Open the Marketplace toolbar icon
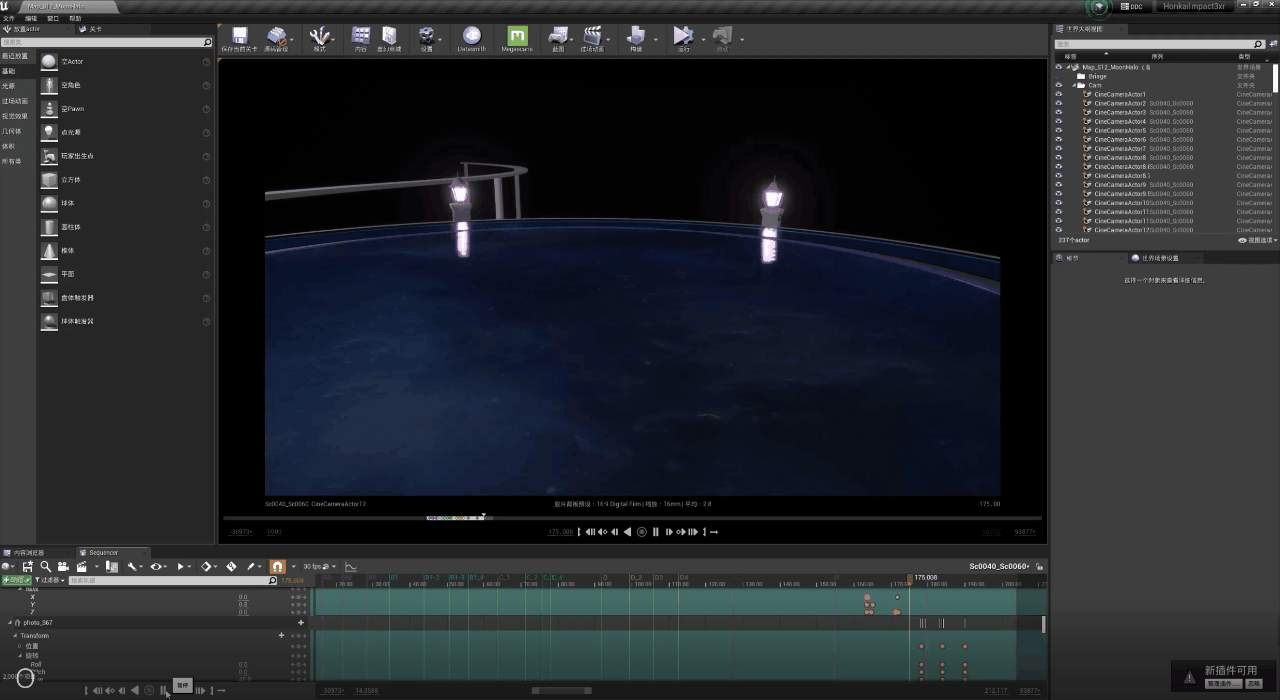 pos(389,36)
